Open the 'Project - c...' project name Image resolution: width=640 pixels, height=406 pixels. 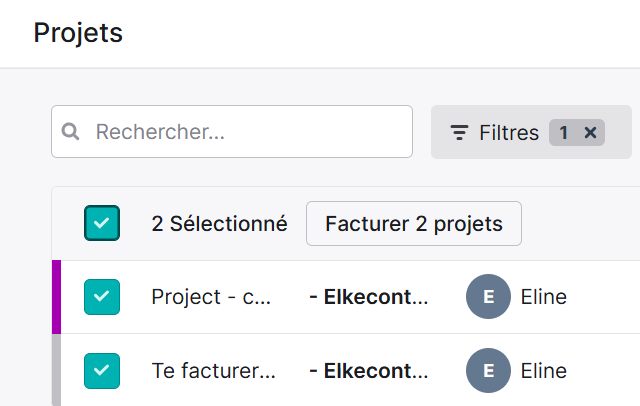click(x=211, y=297)
